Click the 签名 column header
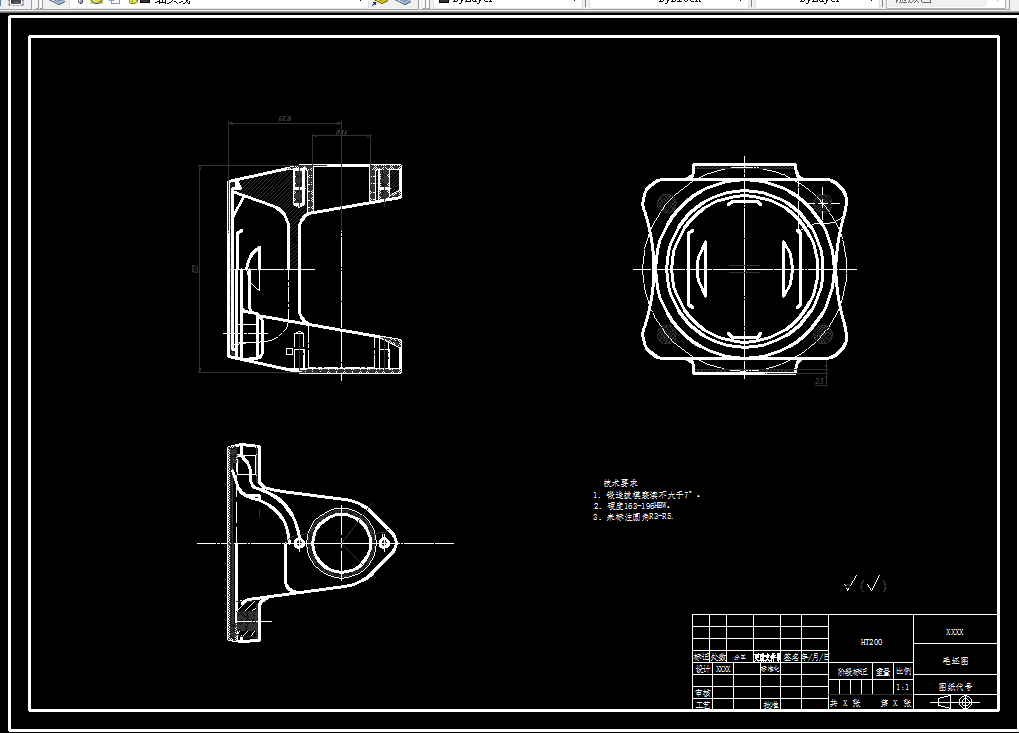 (791, 657)
